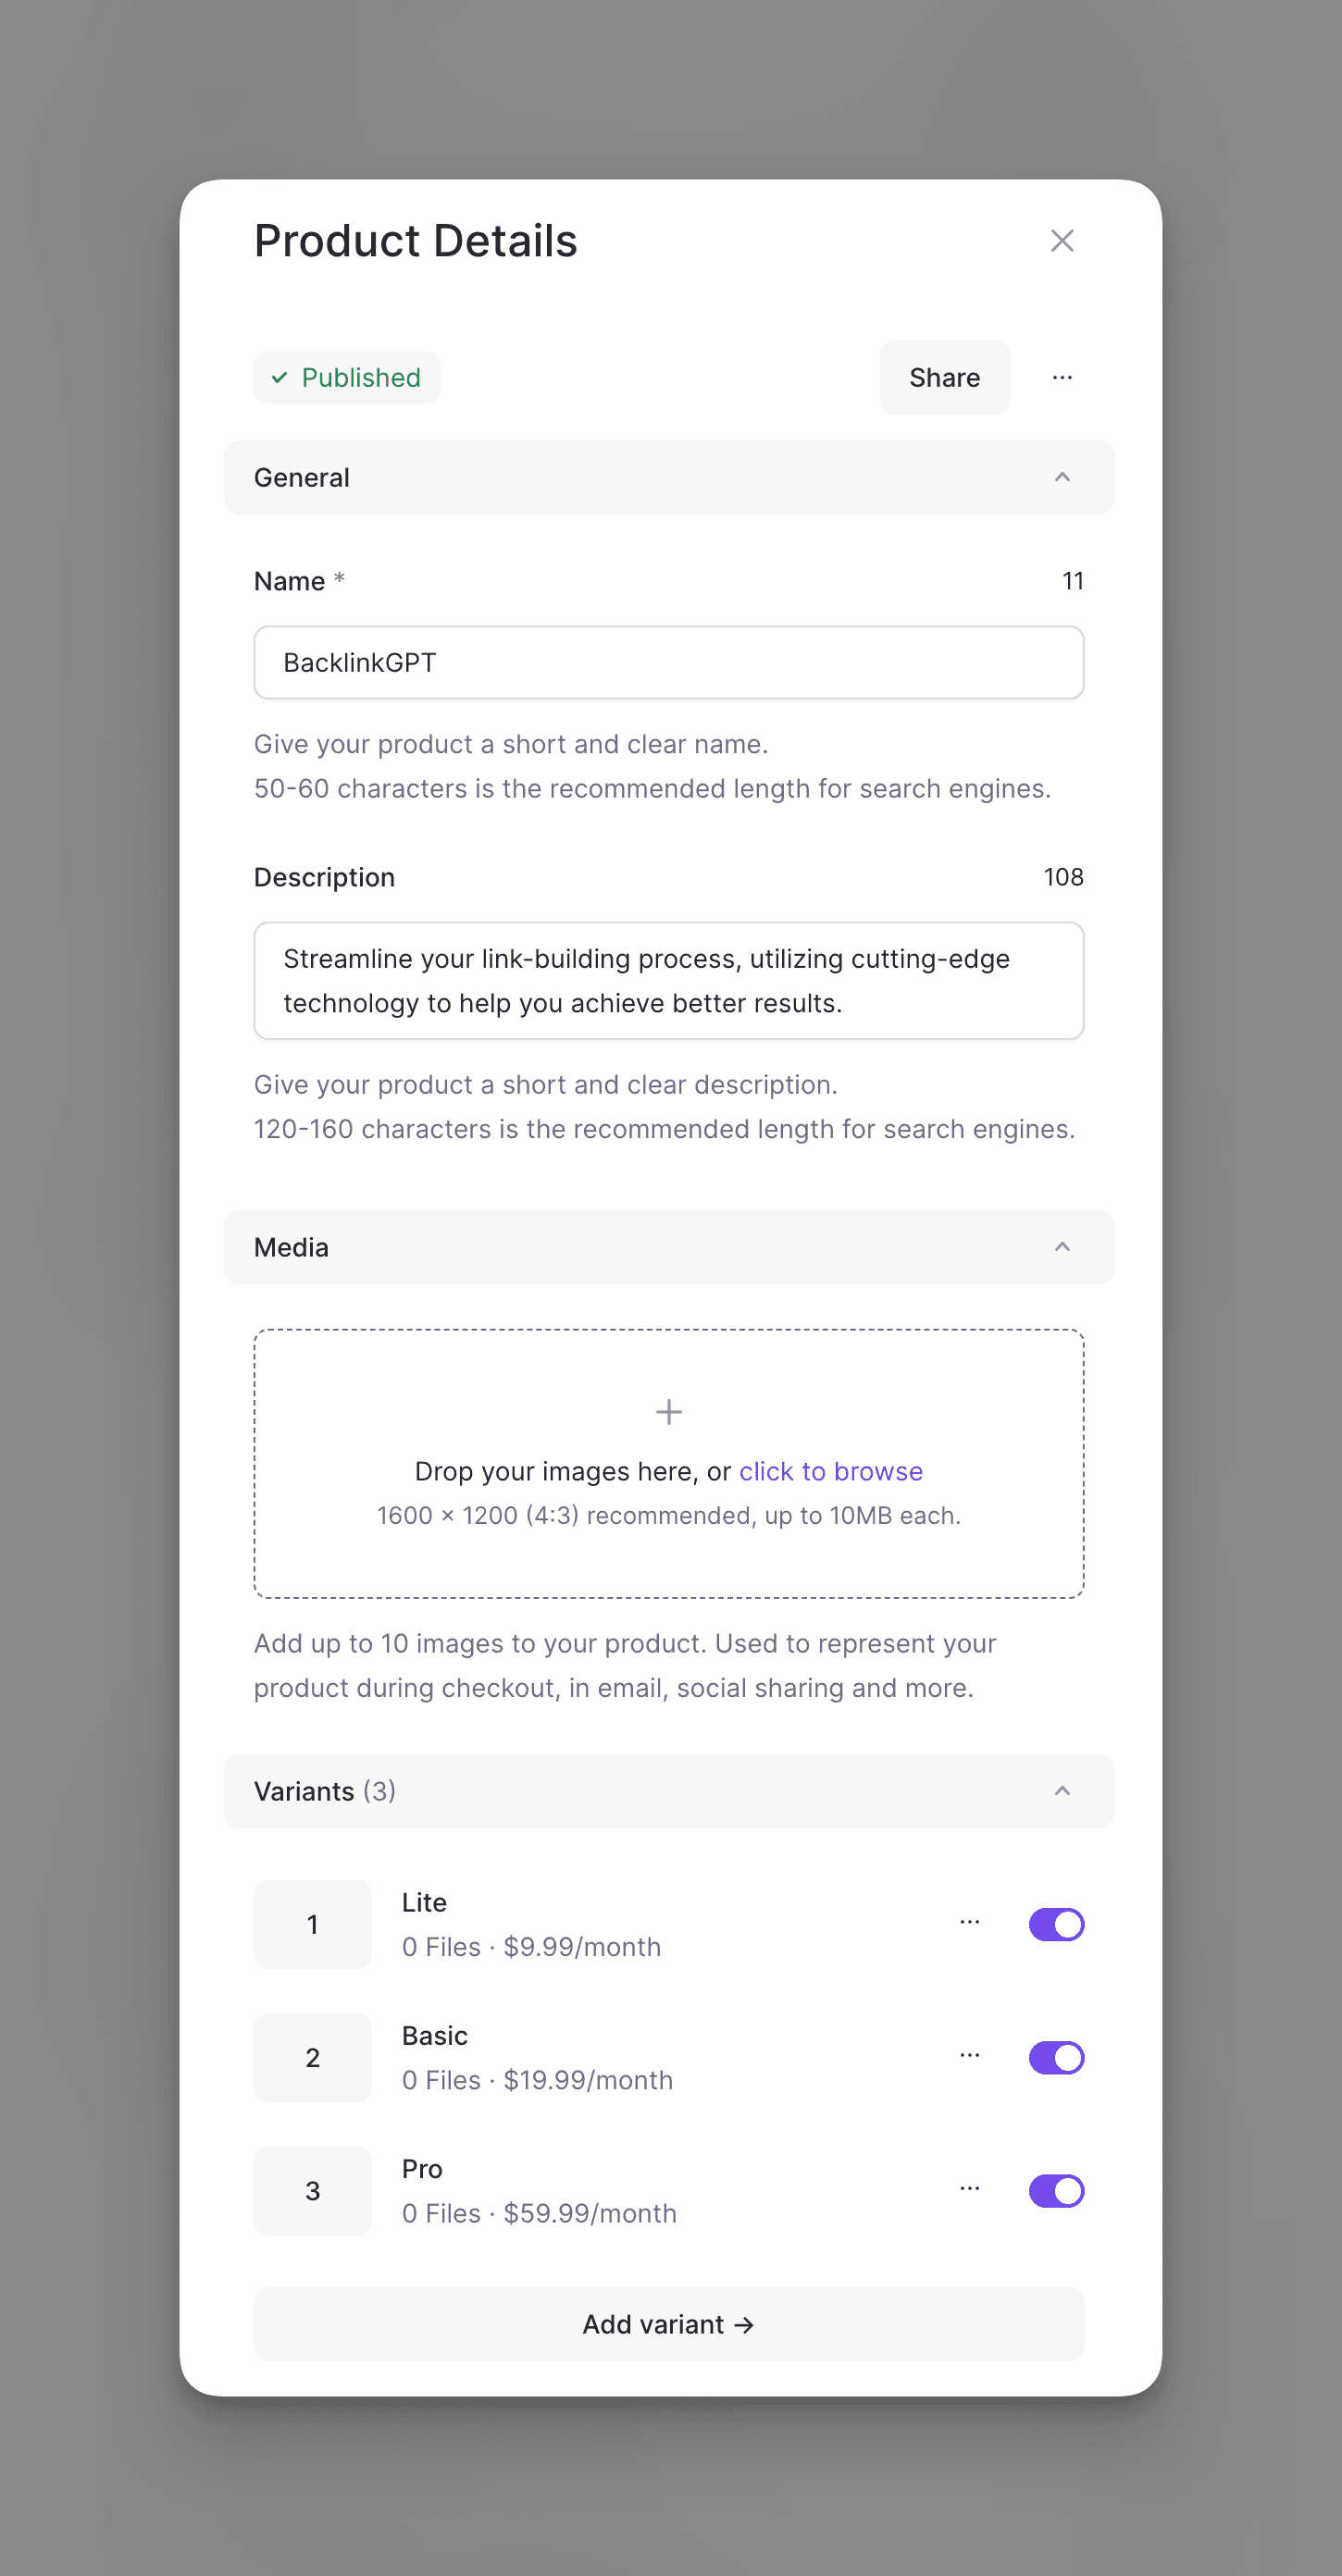Open options menu for Pro variant
The width and height of the screenshot is (1342, 2576).
coord(969,2188)
